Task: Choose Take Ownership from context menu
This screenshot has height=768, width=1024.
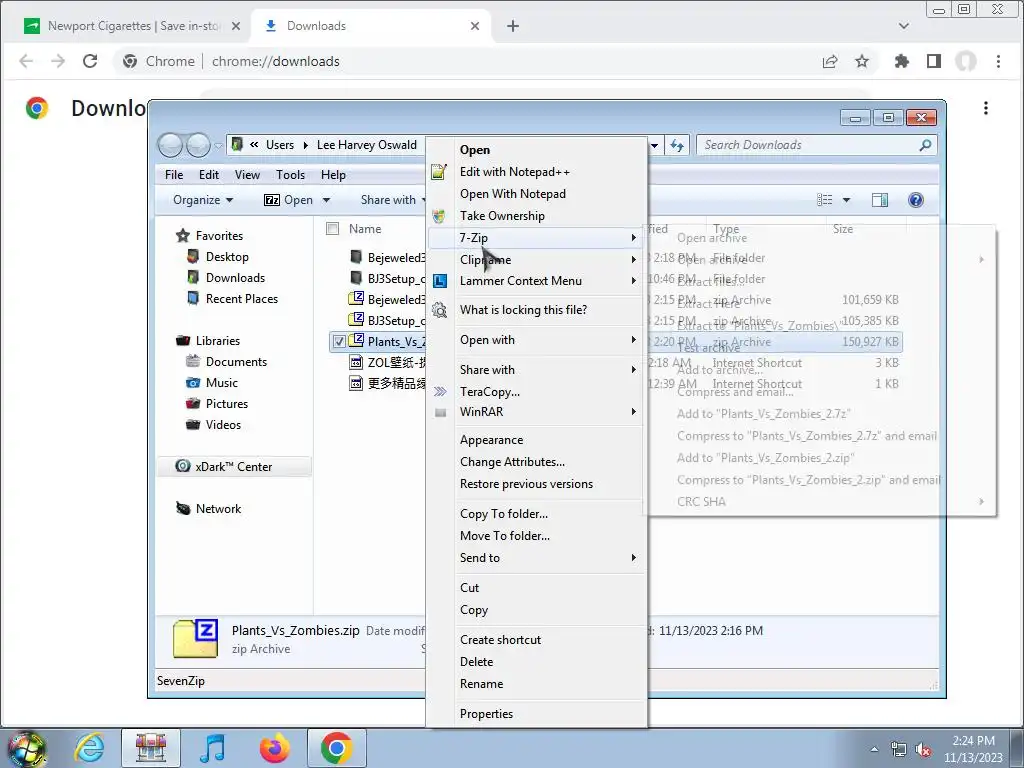Action: [502, 216]
